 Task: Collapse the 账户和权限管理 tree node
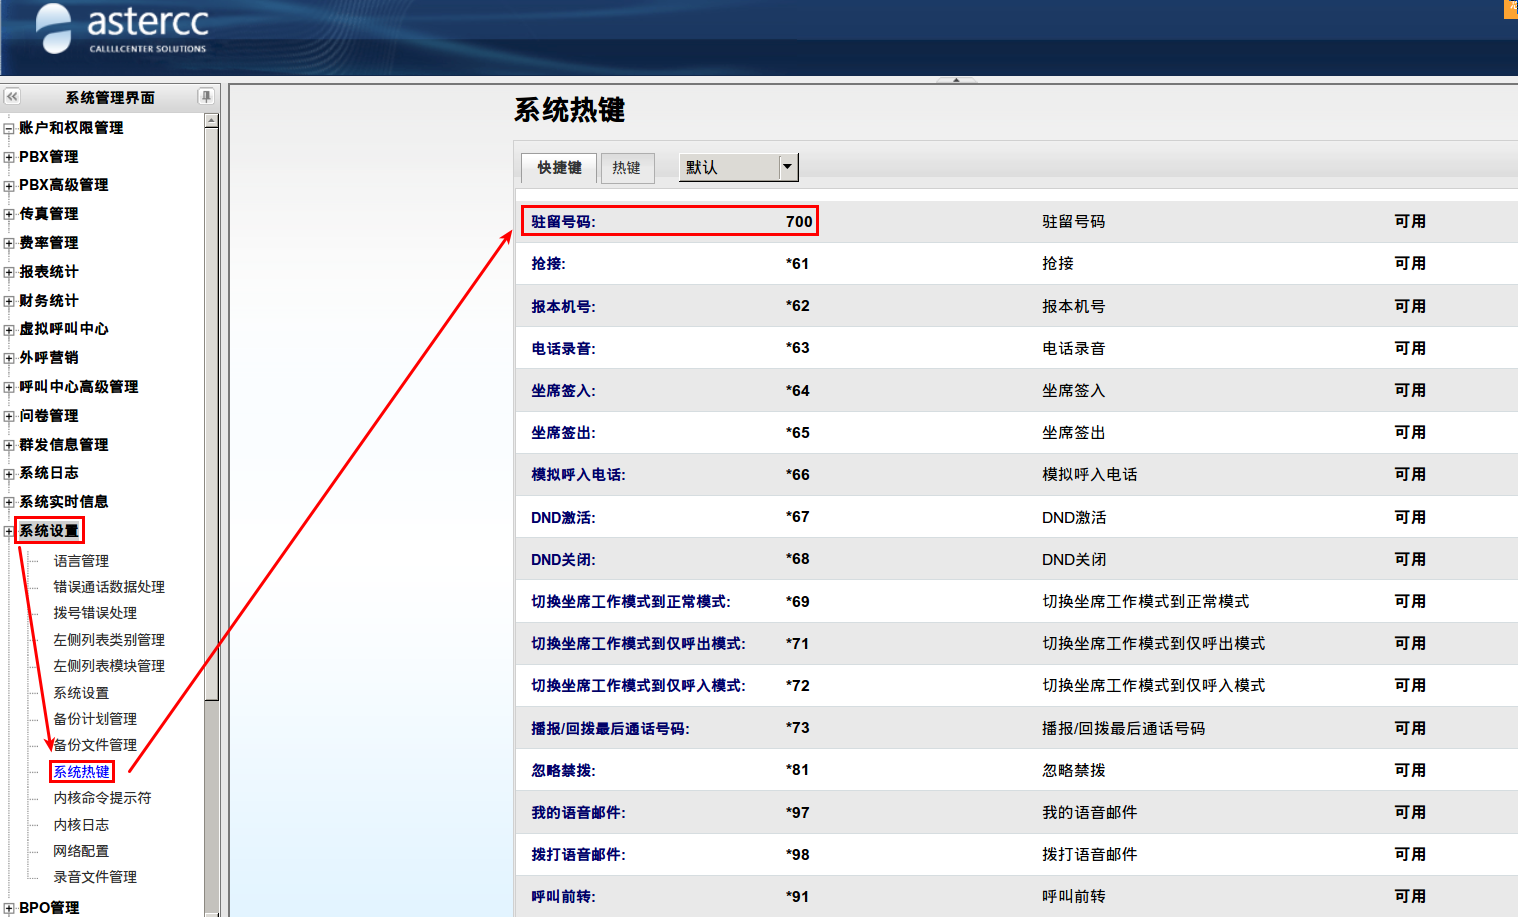(9, 128)
